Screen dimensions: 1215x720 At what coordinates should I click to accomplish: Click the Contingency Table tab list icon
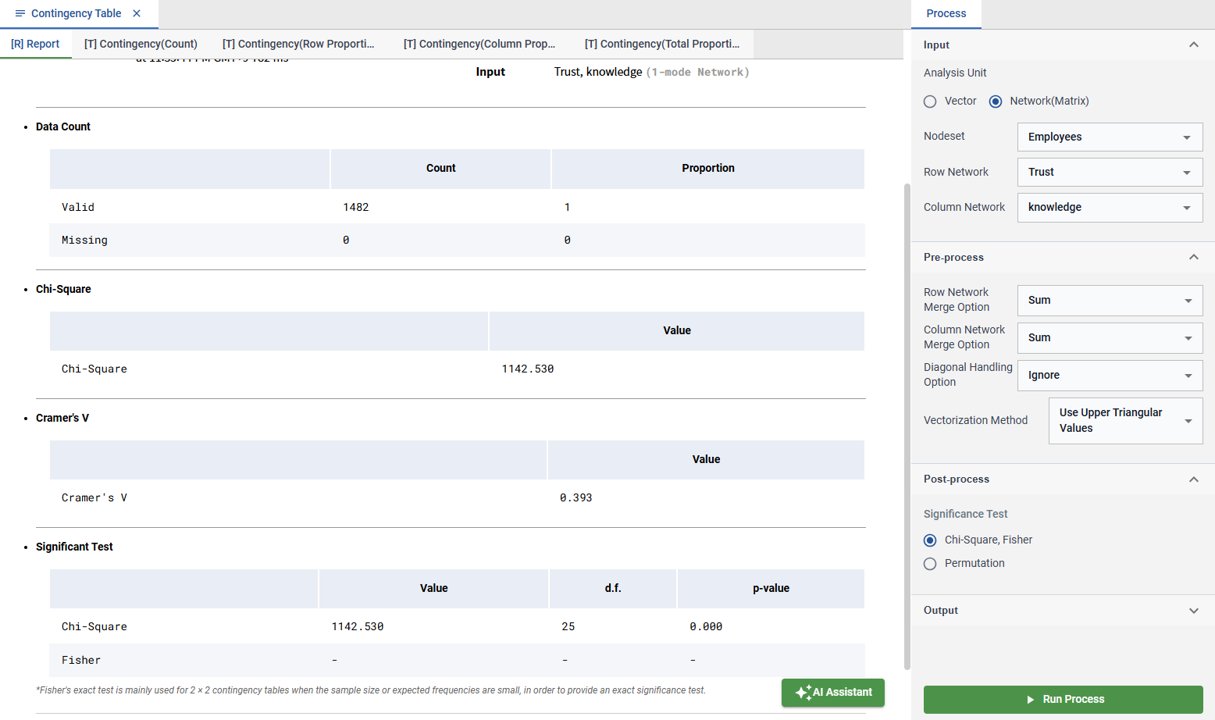(19, 14)
